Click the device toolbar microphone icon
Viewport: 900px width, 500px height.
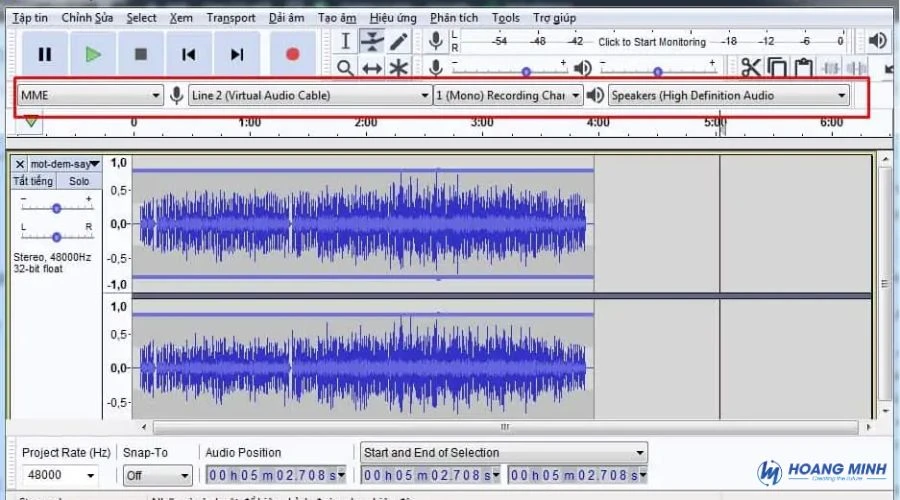click(x=177, y=95)
